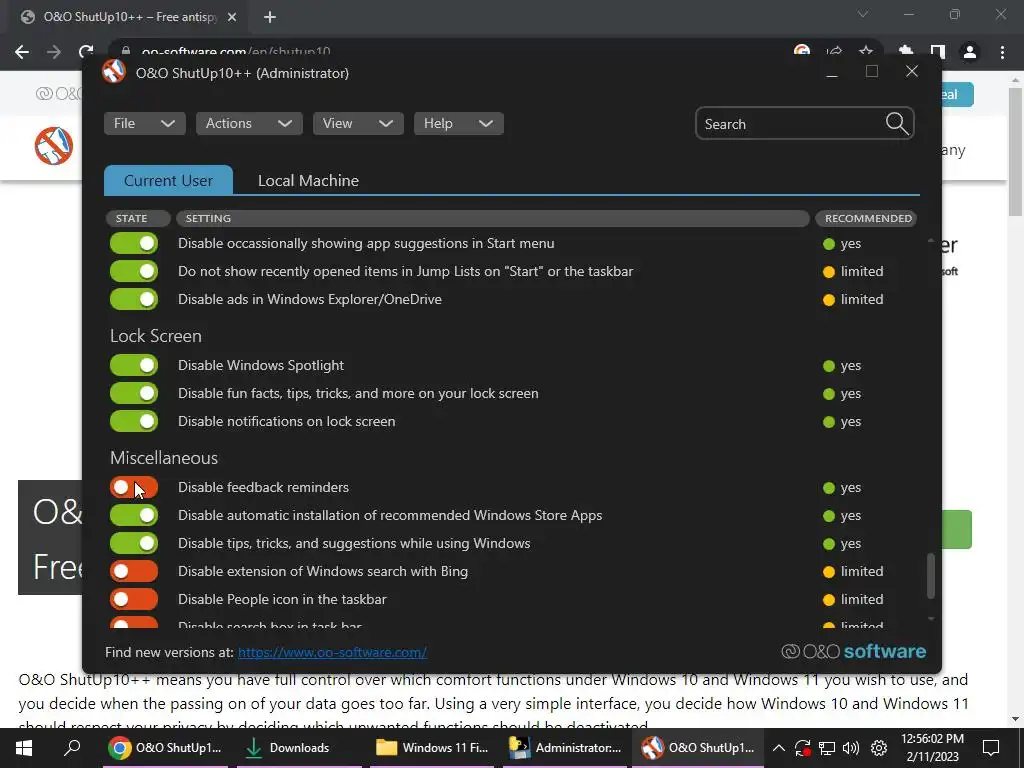This screenshot has height=768, width=1024.
Task: Bookmark this page with the star icon
Action: 866,52
